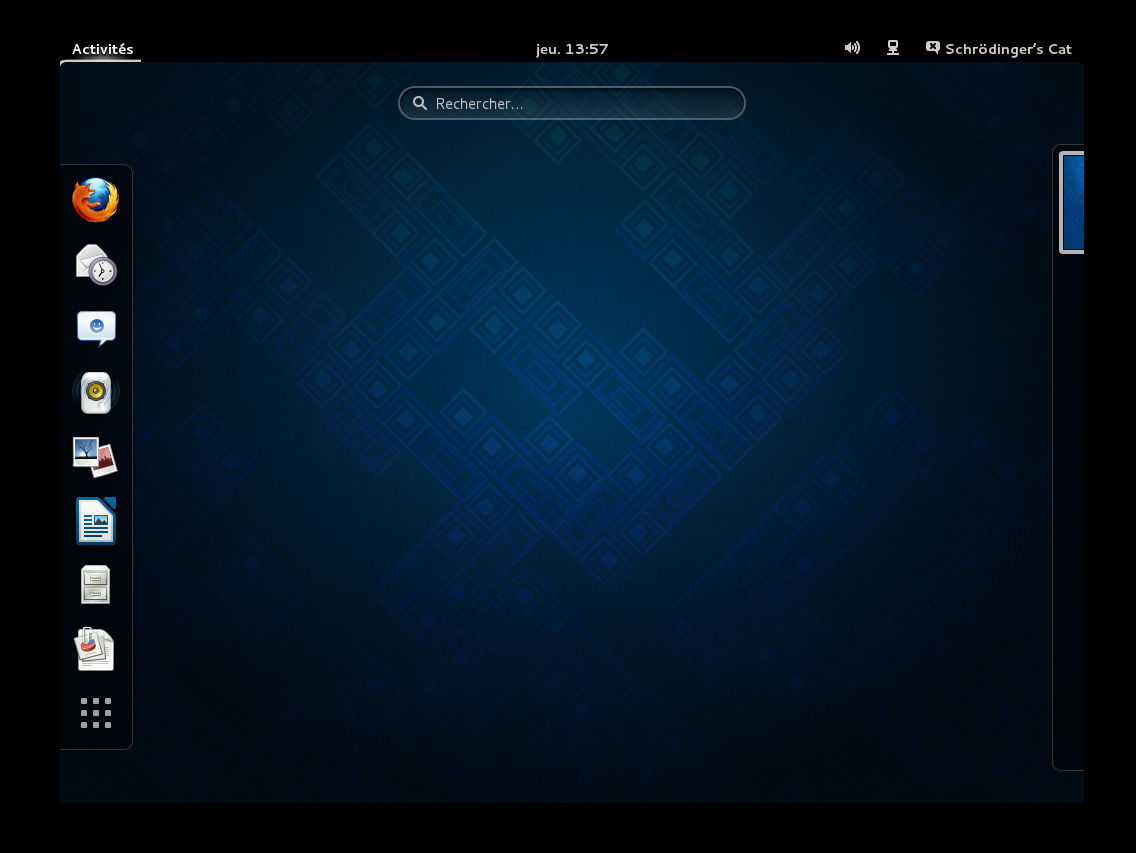Open the Schrödinger's Cat user menu
This screenshot has height=853, width=1136.
click(x=1007, y=49)
